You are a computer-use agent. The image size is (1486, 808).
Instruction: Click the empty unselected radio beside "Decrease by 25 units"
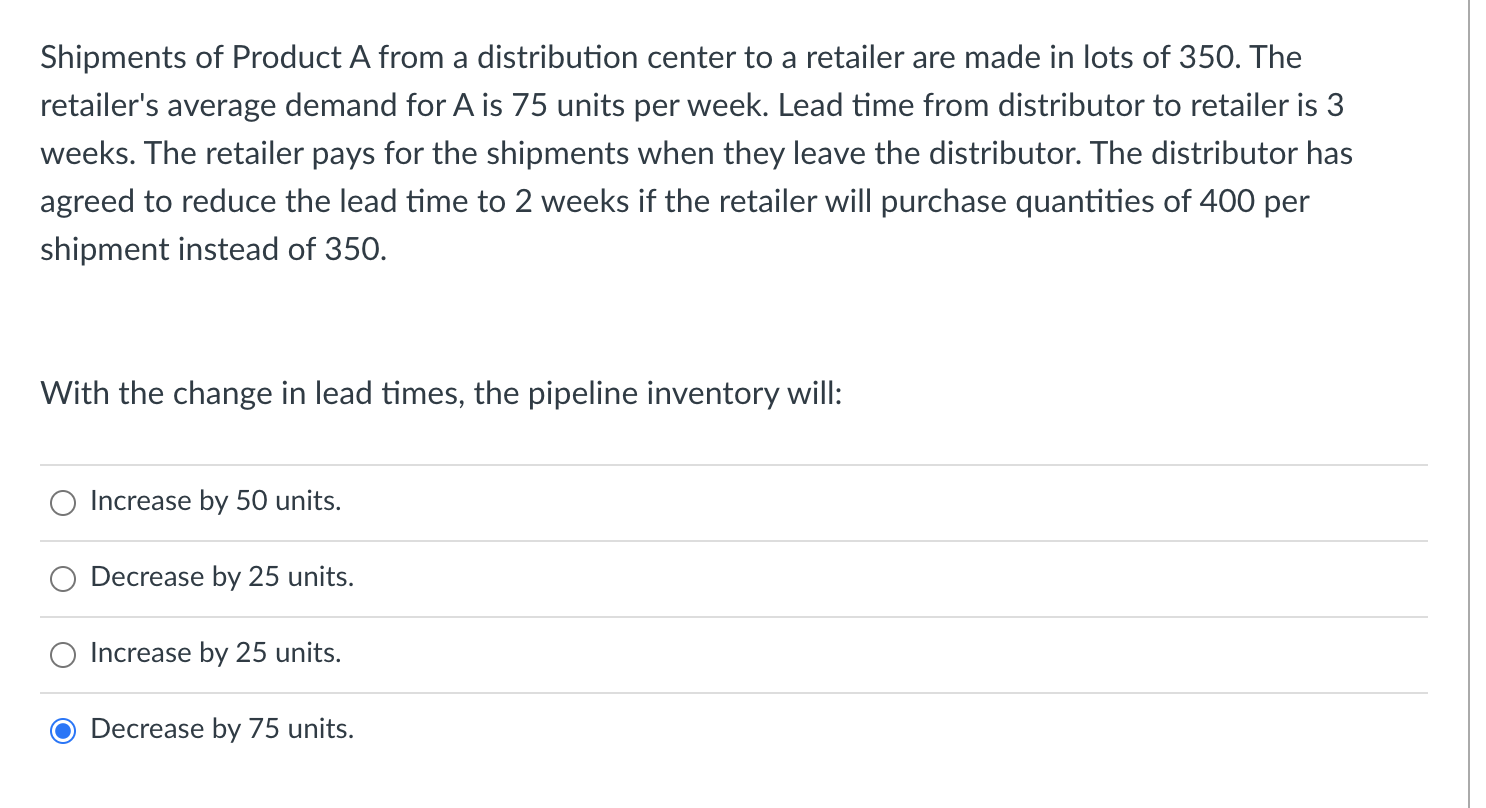tap(62, 579)
